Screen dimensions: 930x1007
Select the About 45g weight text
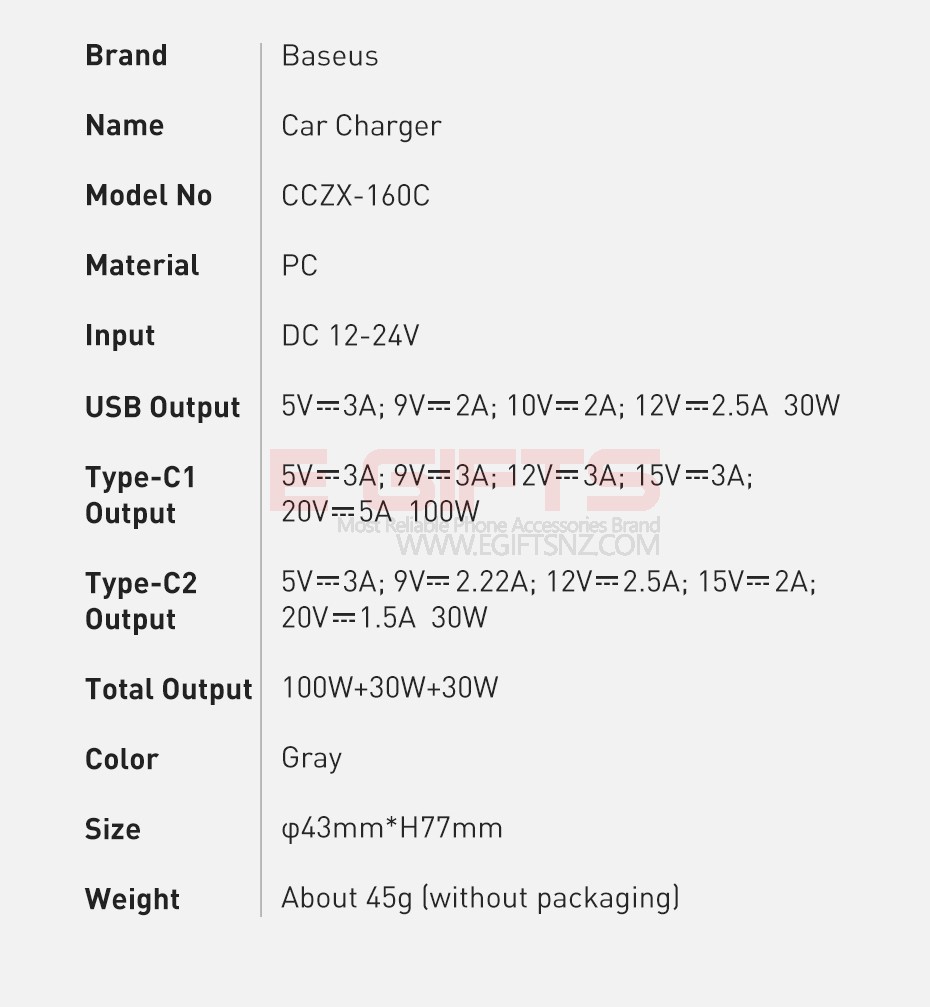(x=480, y=898)
